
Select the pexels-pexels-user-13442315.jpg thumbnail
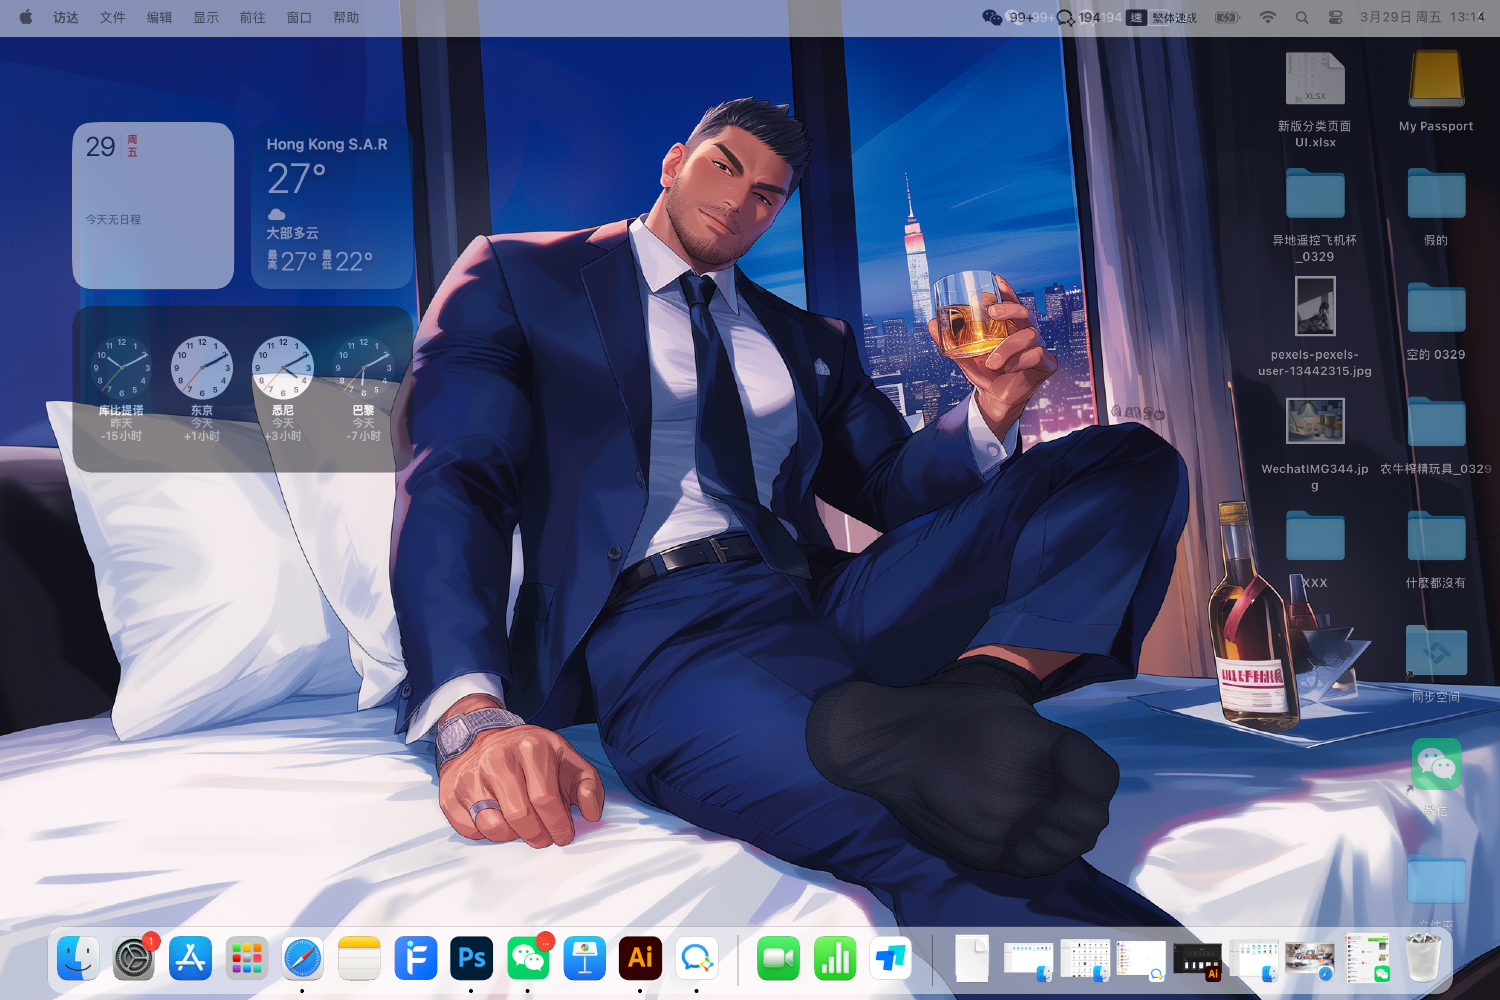pyautogui.click(x=1314, y=306)
